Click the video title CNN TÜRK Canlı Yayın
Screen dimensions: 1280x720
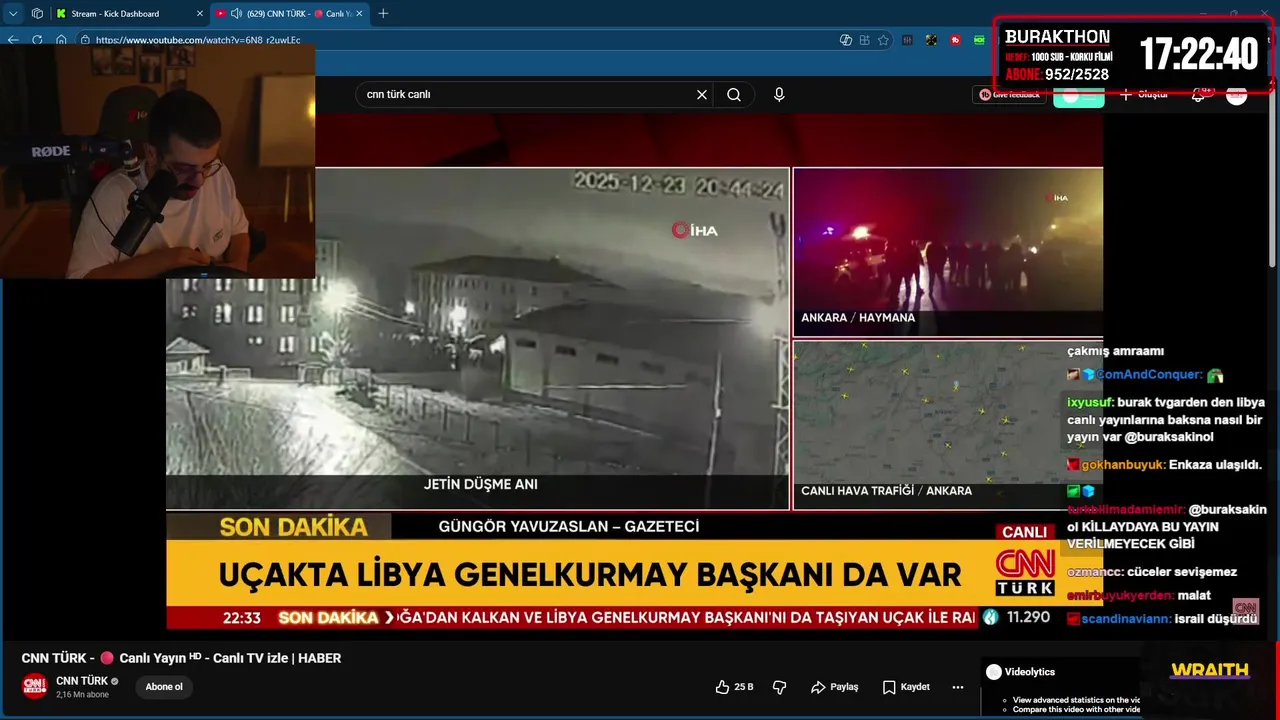[x=181, y=658]
